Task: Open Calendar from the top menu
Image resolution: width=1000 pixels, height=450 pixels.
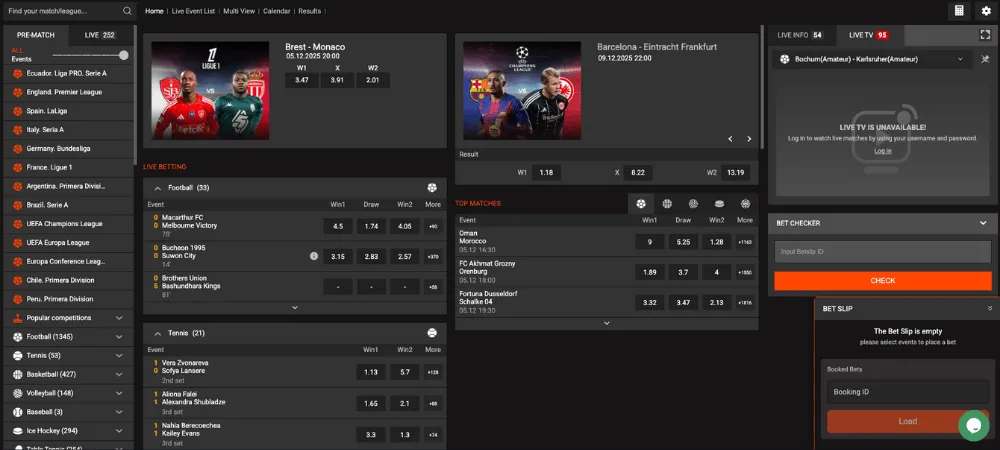Action: pos(277,11)
